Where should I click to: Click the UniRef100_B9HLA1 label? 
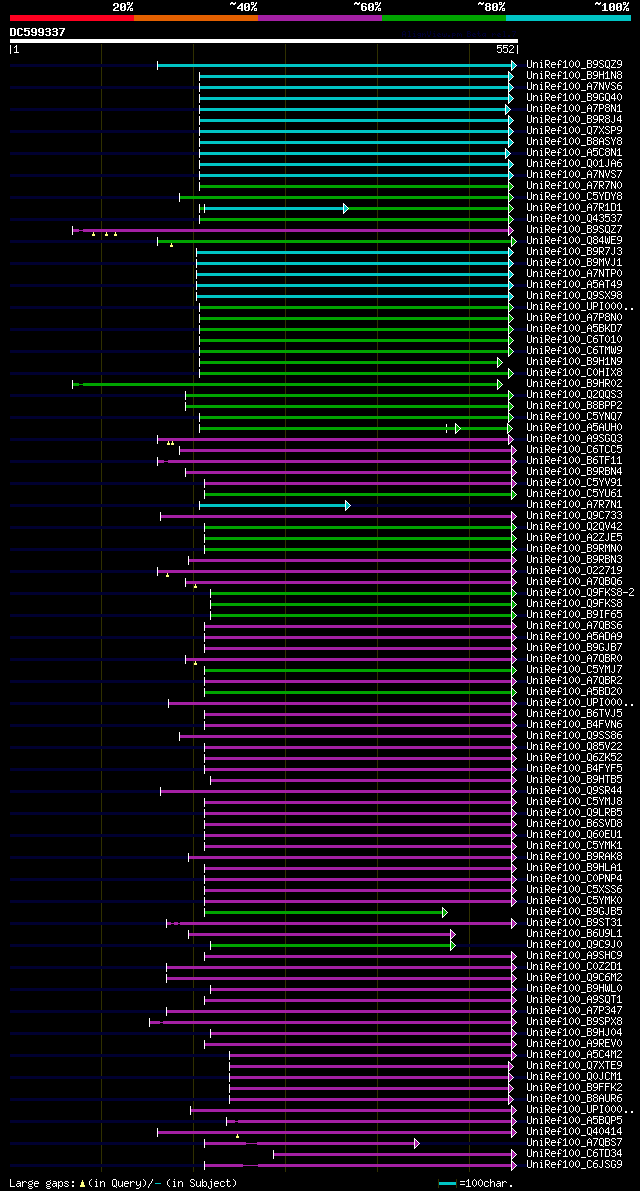[575, 869]
